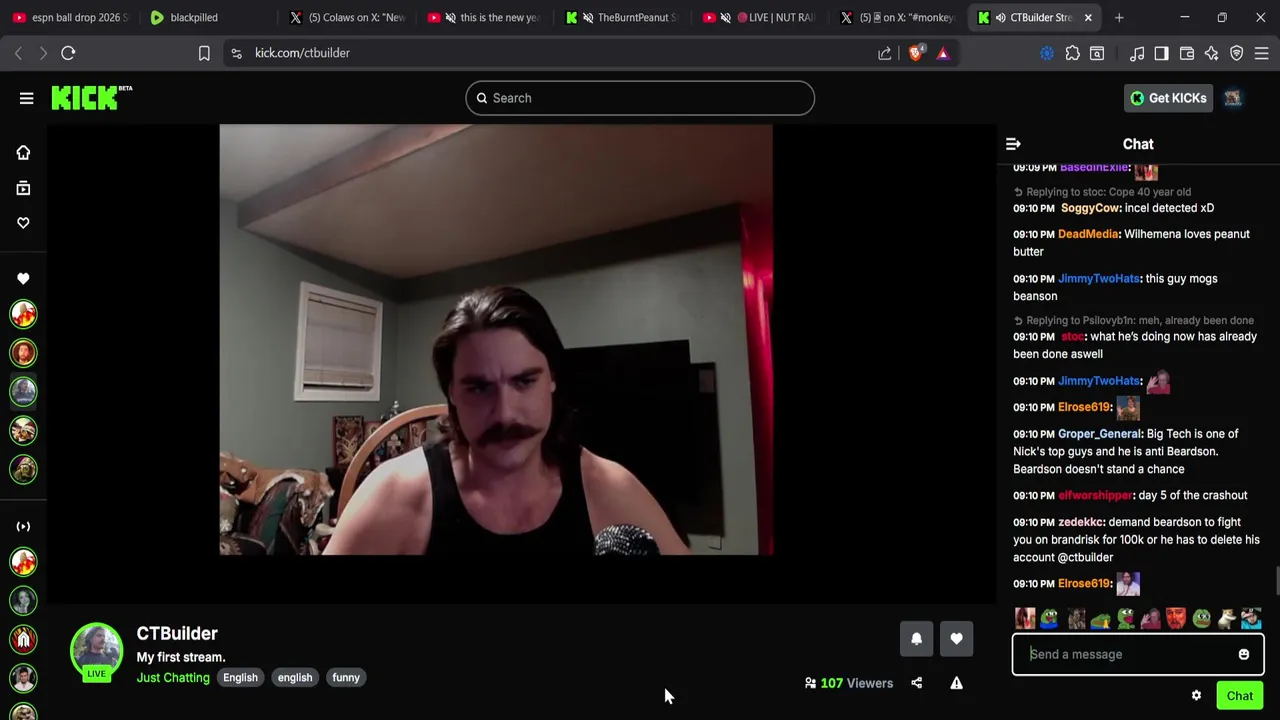Open the media control music note icon
Image resolution: width=1280 pixels, height=720 pixels.
1137,53
